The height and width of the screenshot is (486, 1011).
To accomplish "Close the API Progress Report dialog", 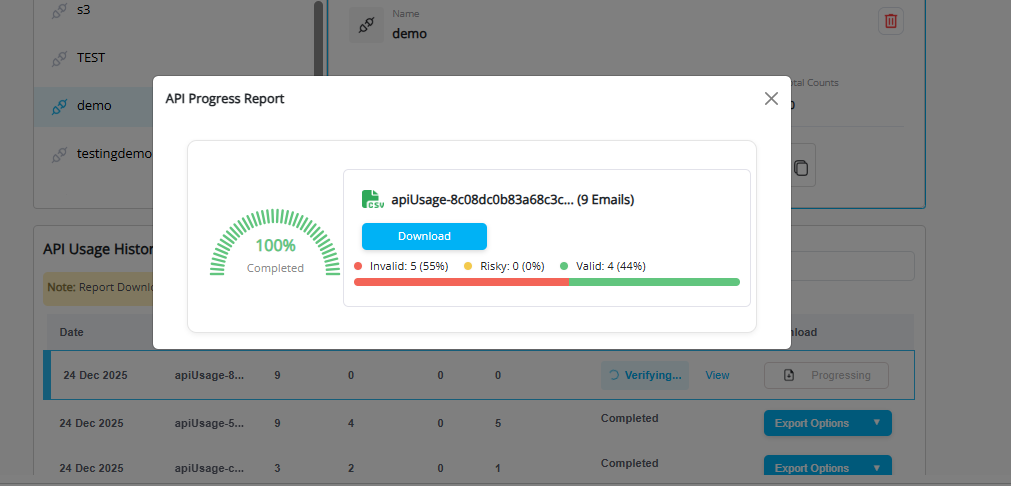I will point(771,99).
